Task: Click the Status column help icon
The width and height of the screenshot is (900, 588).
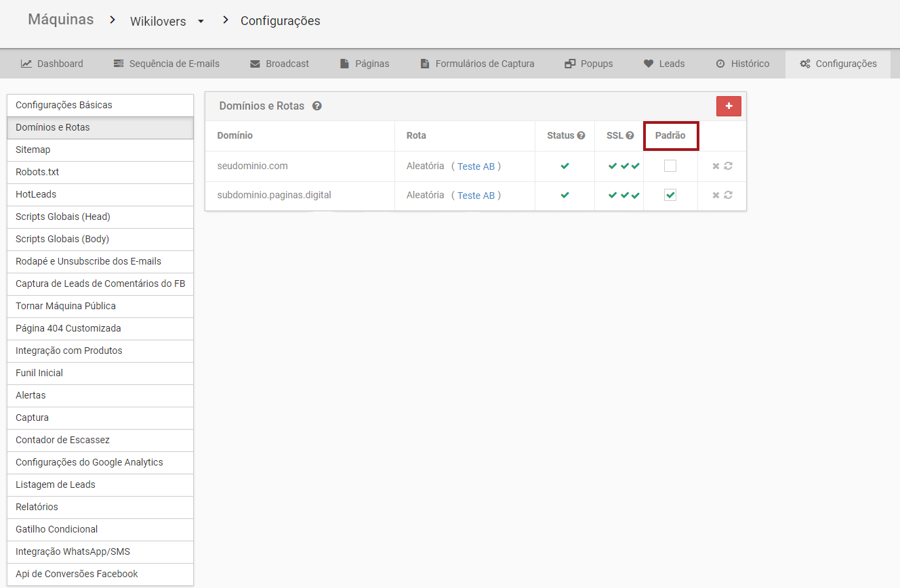Action: tap(581, 136)
